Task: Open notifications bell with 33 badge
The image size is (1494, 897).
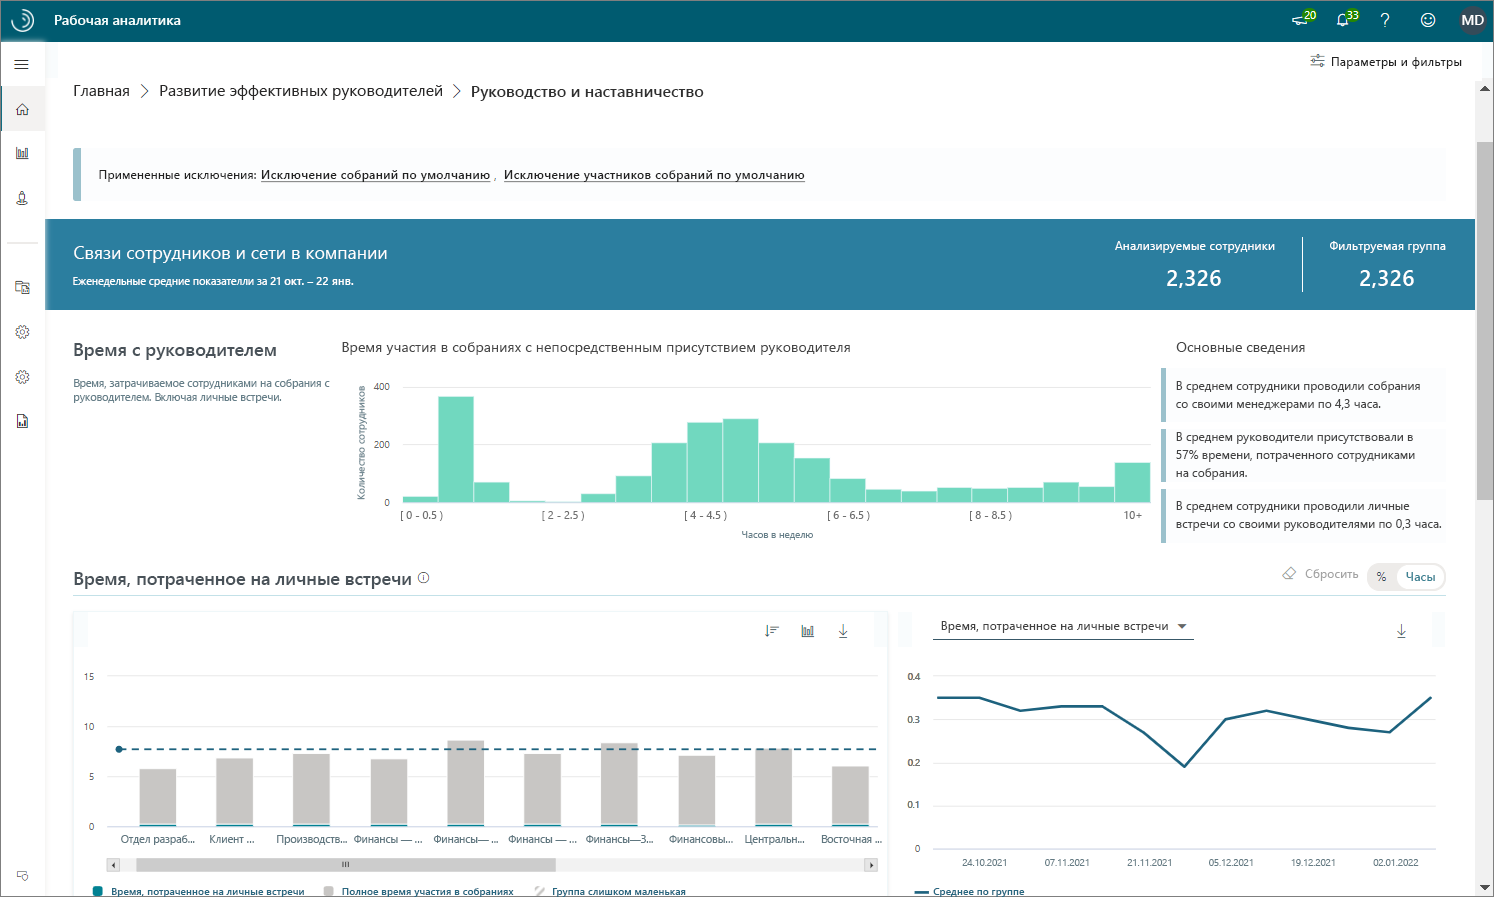Action: click(1346, 19)
